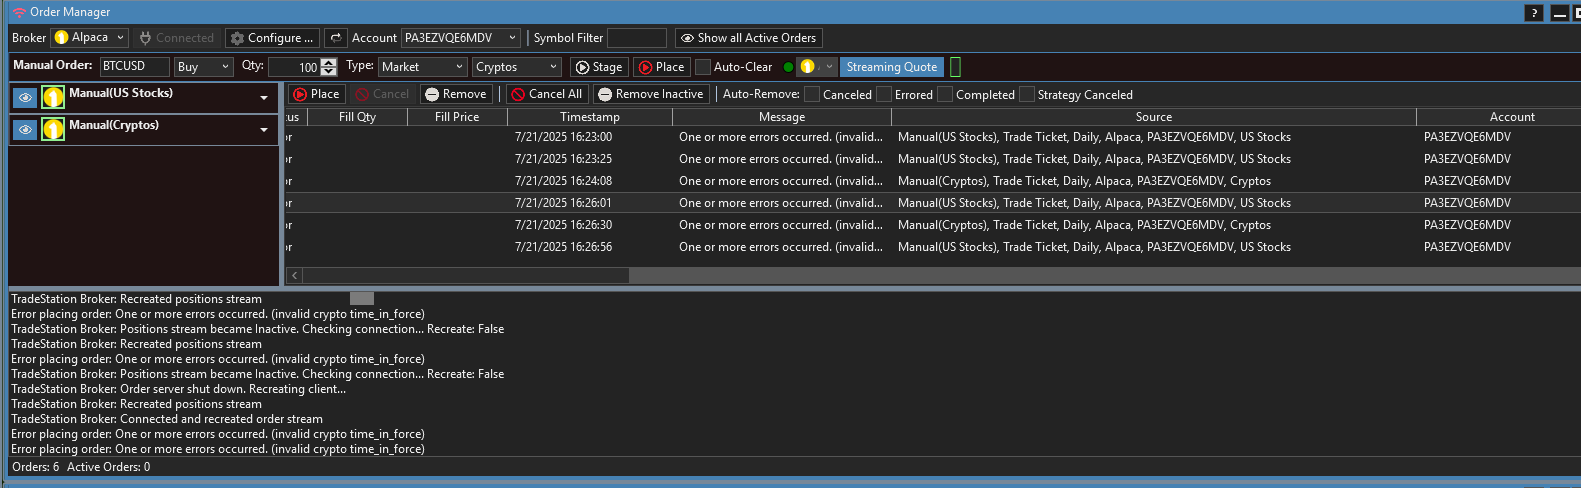Click Show all Active Orders

748,38
